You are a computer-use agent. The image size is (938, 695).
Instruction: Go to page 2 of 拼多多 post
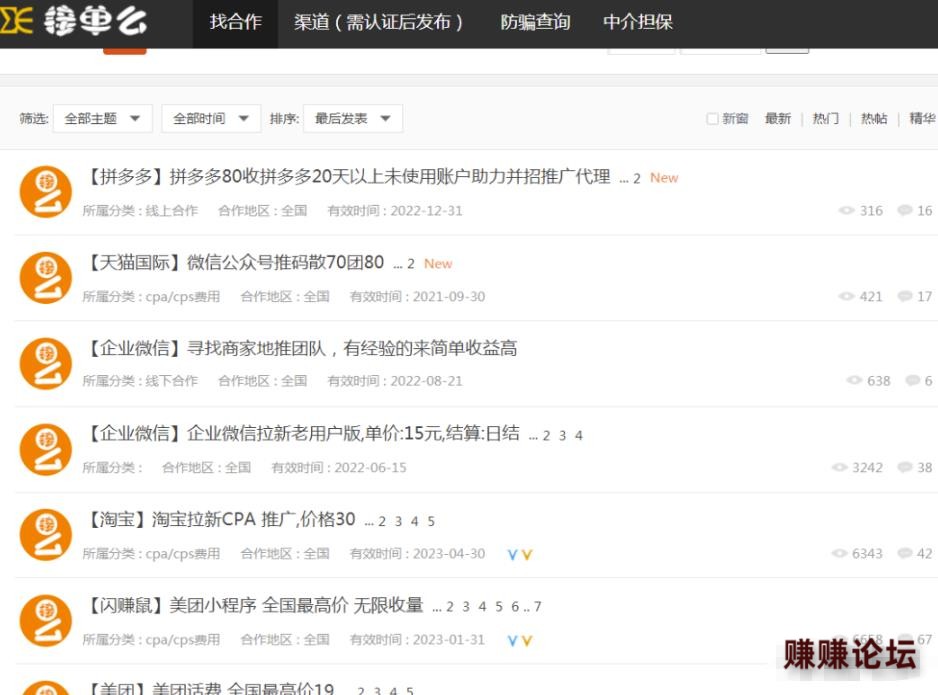point(636,179)
